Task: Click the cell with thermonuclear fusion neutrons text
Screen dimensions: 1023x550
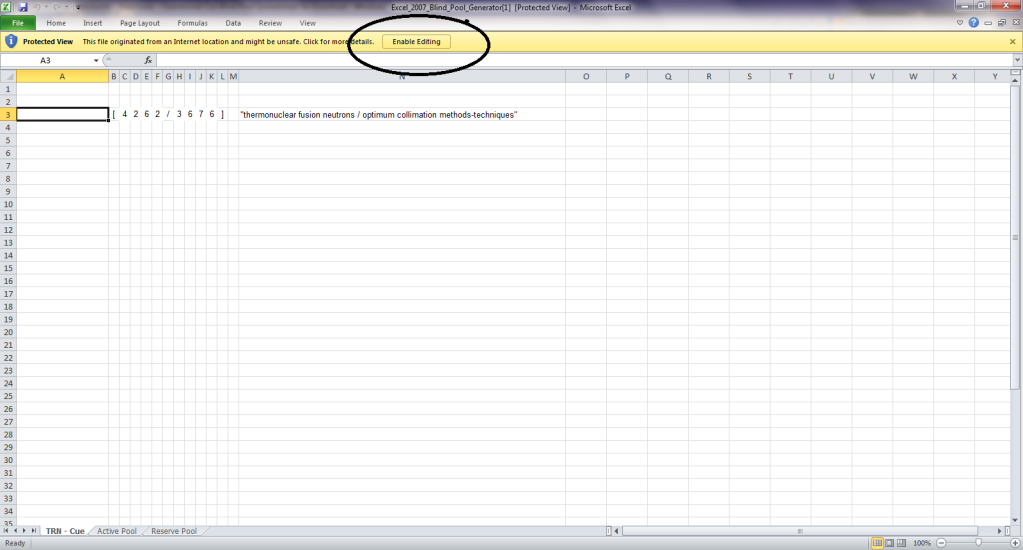Action: tap(402, 115)
